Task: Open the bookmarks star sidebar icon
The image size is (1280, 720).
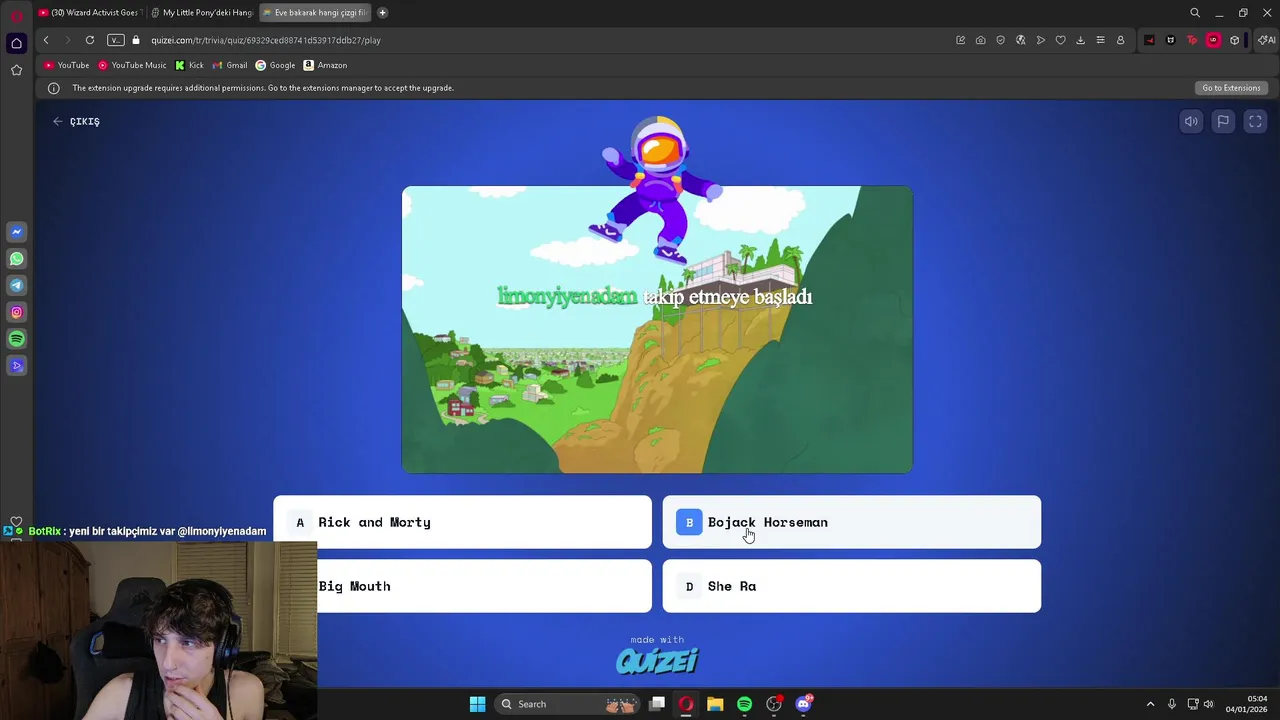Action: point(16,70)
